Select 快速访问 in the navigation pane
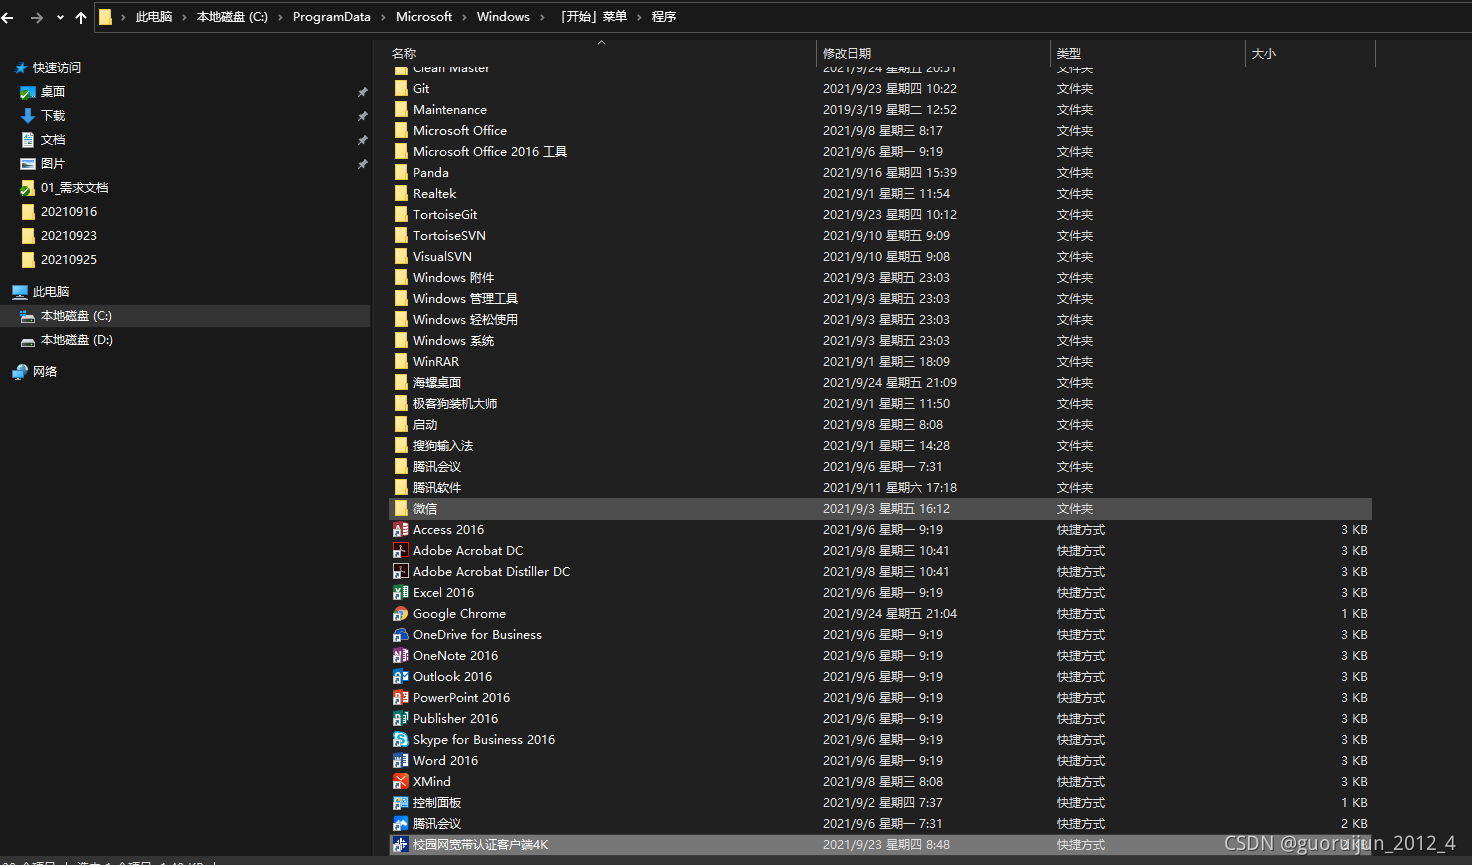 [57, 68]
